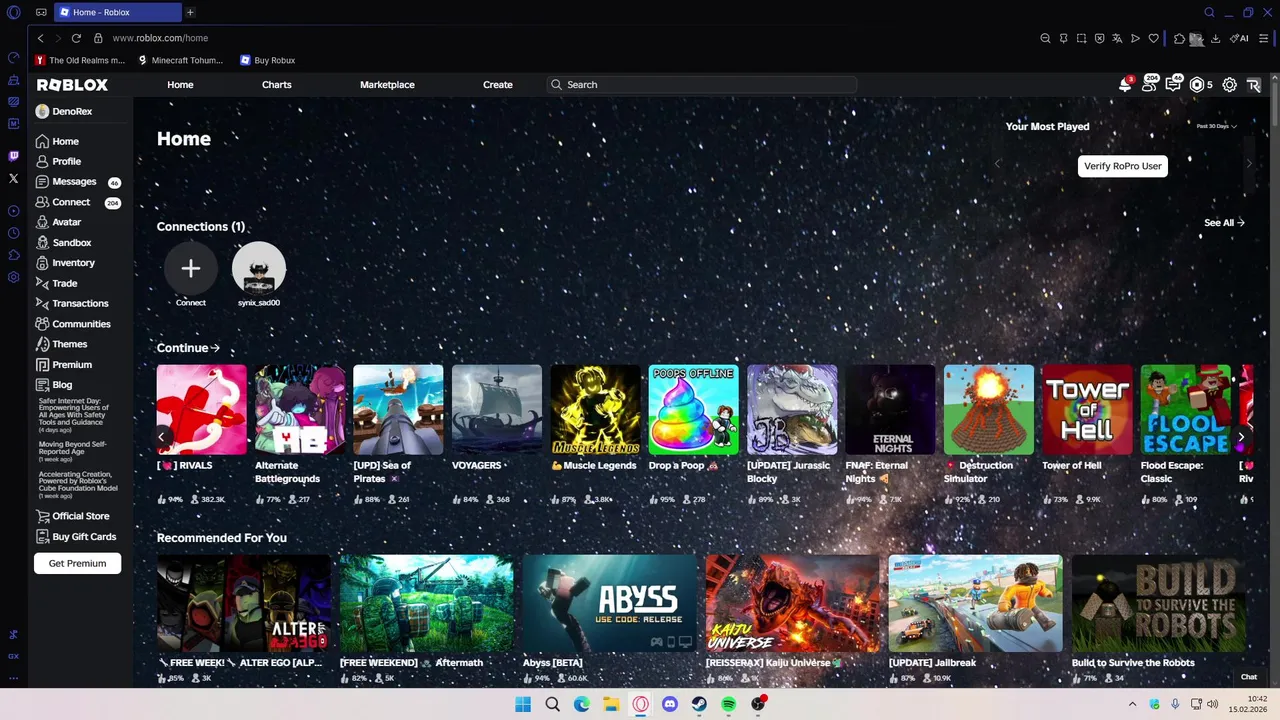Open the Tower of Hell game thumbnail
The image size is (1280, 720).
click(x=1087, y=410)
